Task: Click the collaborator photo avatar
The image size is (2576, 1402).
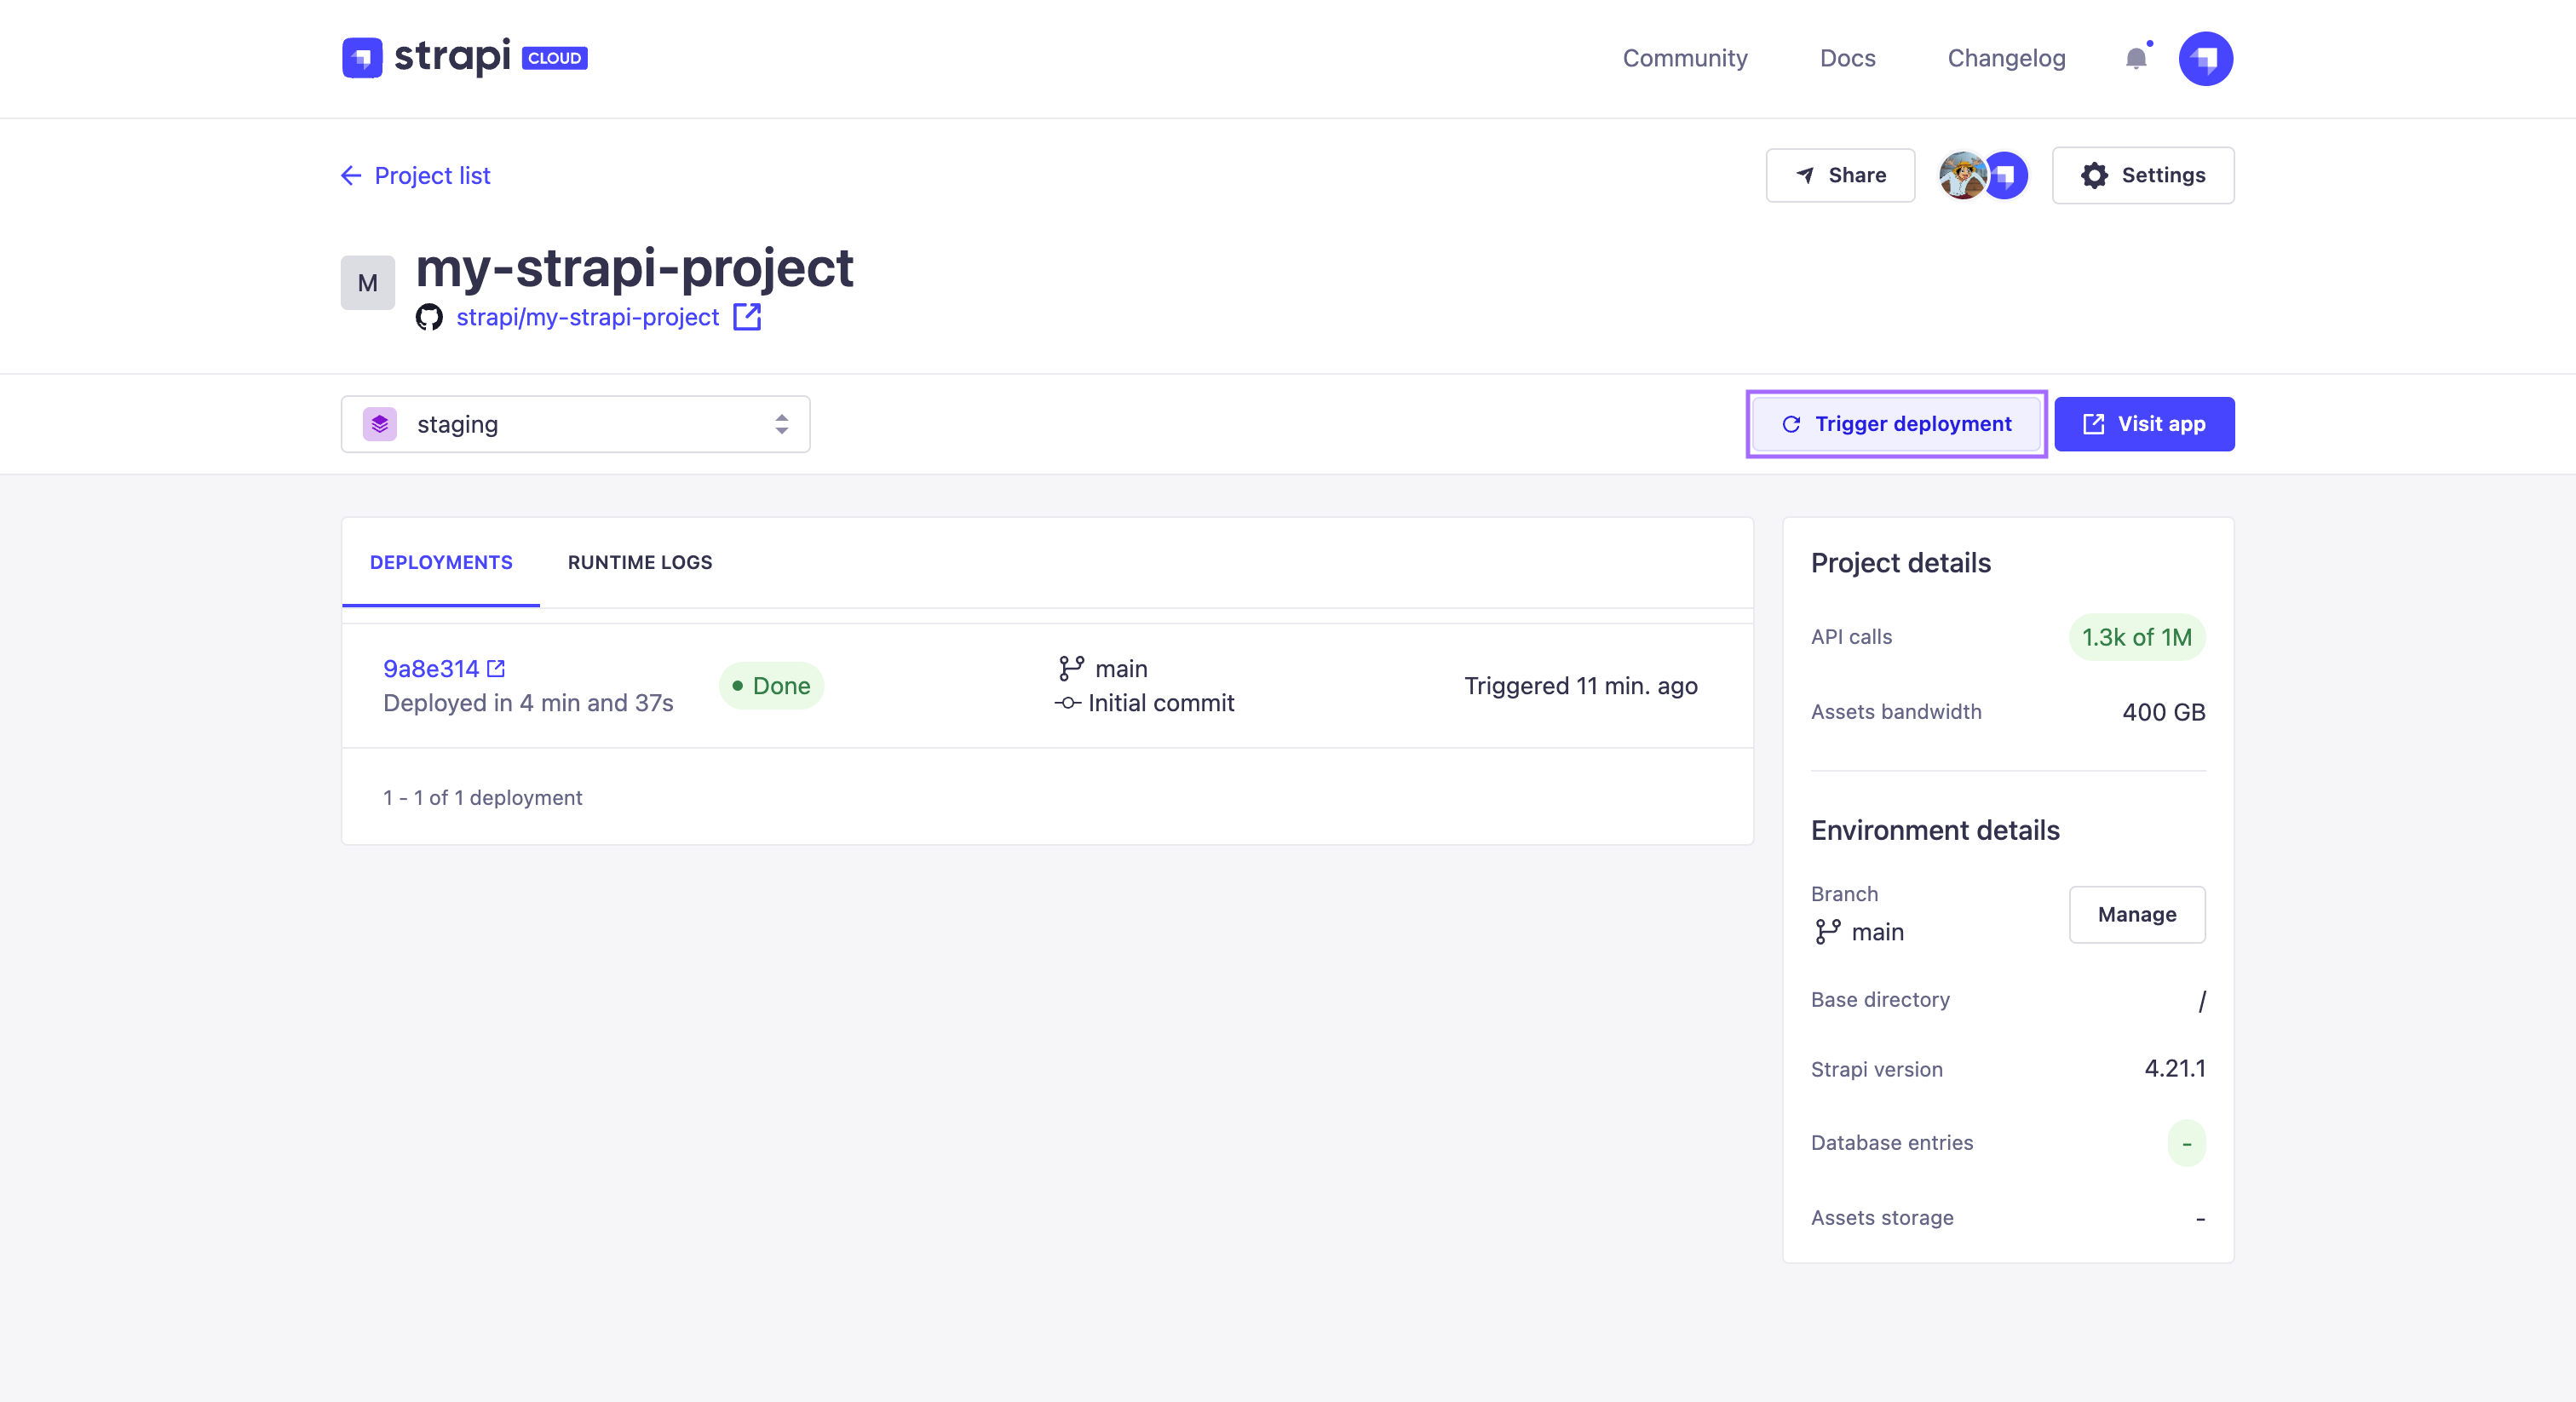Action: [x=1961, y=175]
